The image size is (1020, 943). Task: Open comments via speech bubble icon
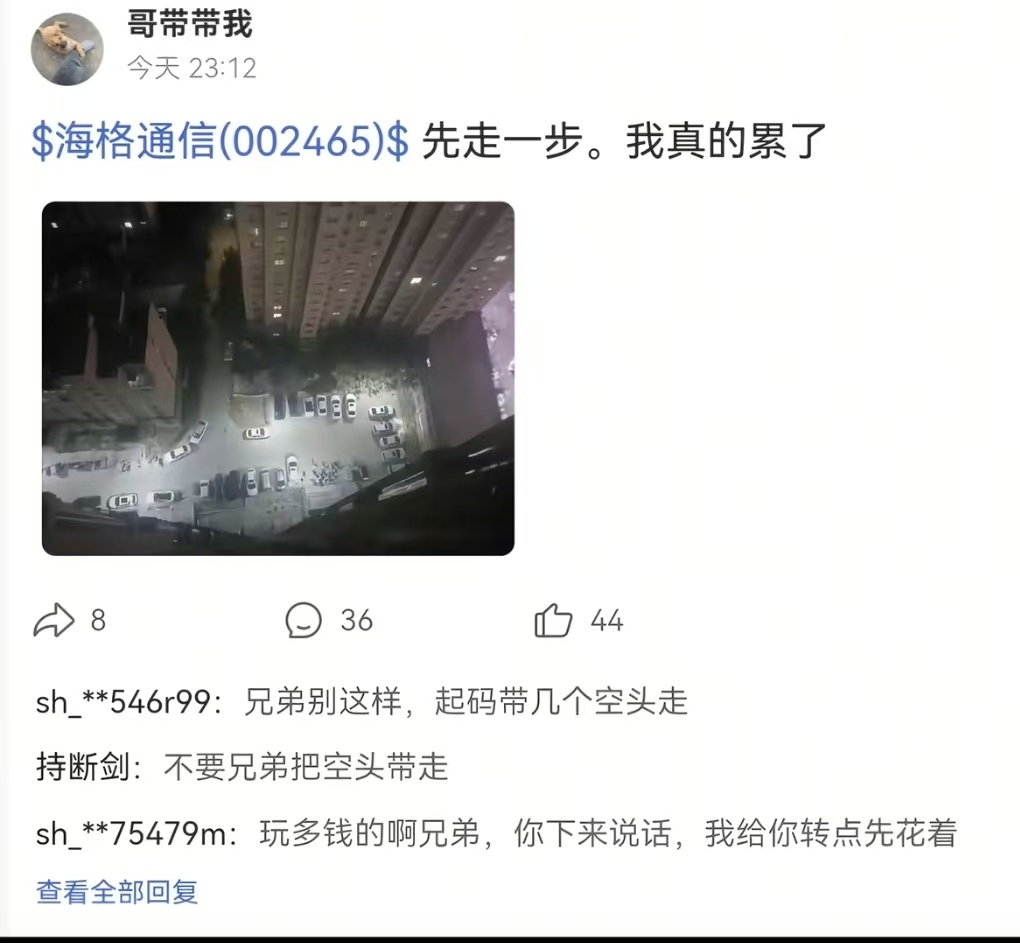[303, 620]
